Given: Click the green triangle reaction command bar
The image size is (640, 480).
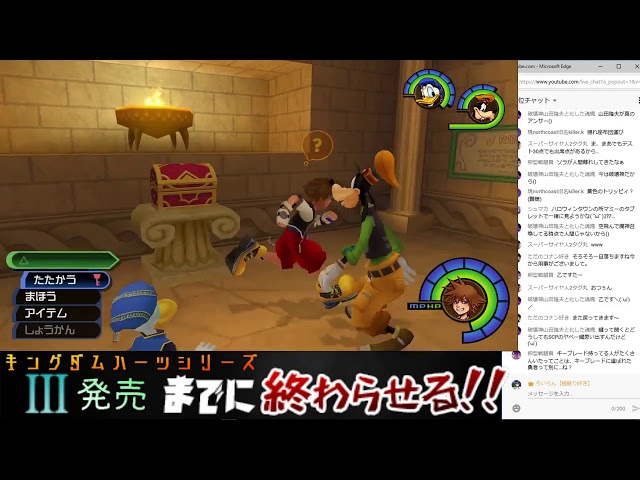Looking at the screenshot, I should coord(62,260).
